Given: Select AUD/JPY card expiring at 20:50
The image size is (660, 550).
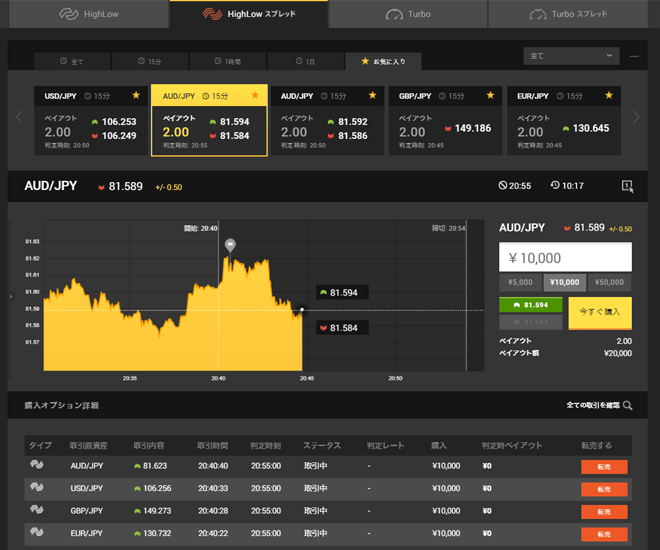Looking at the screenshot, I should (327, 121).
